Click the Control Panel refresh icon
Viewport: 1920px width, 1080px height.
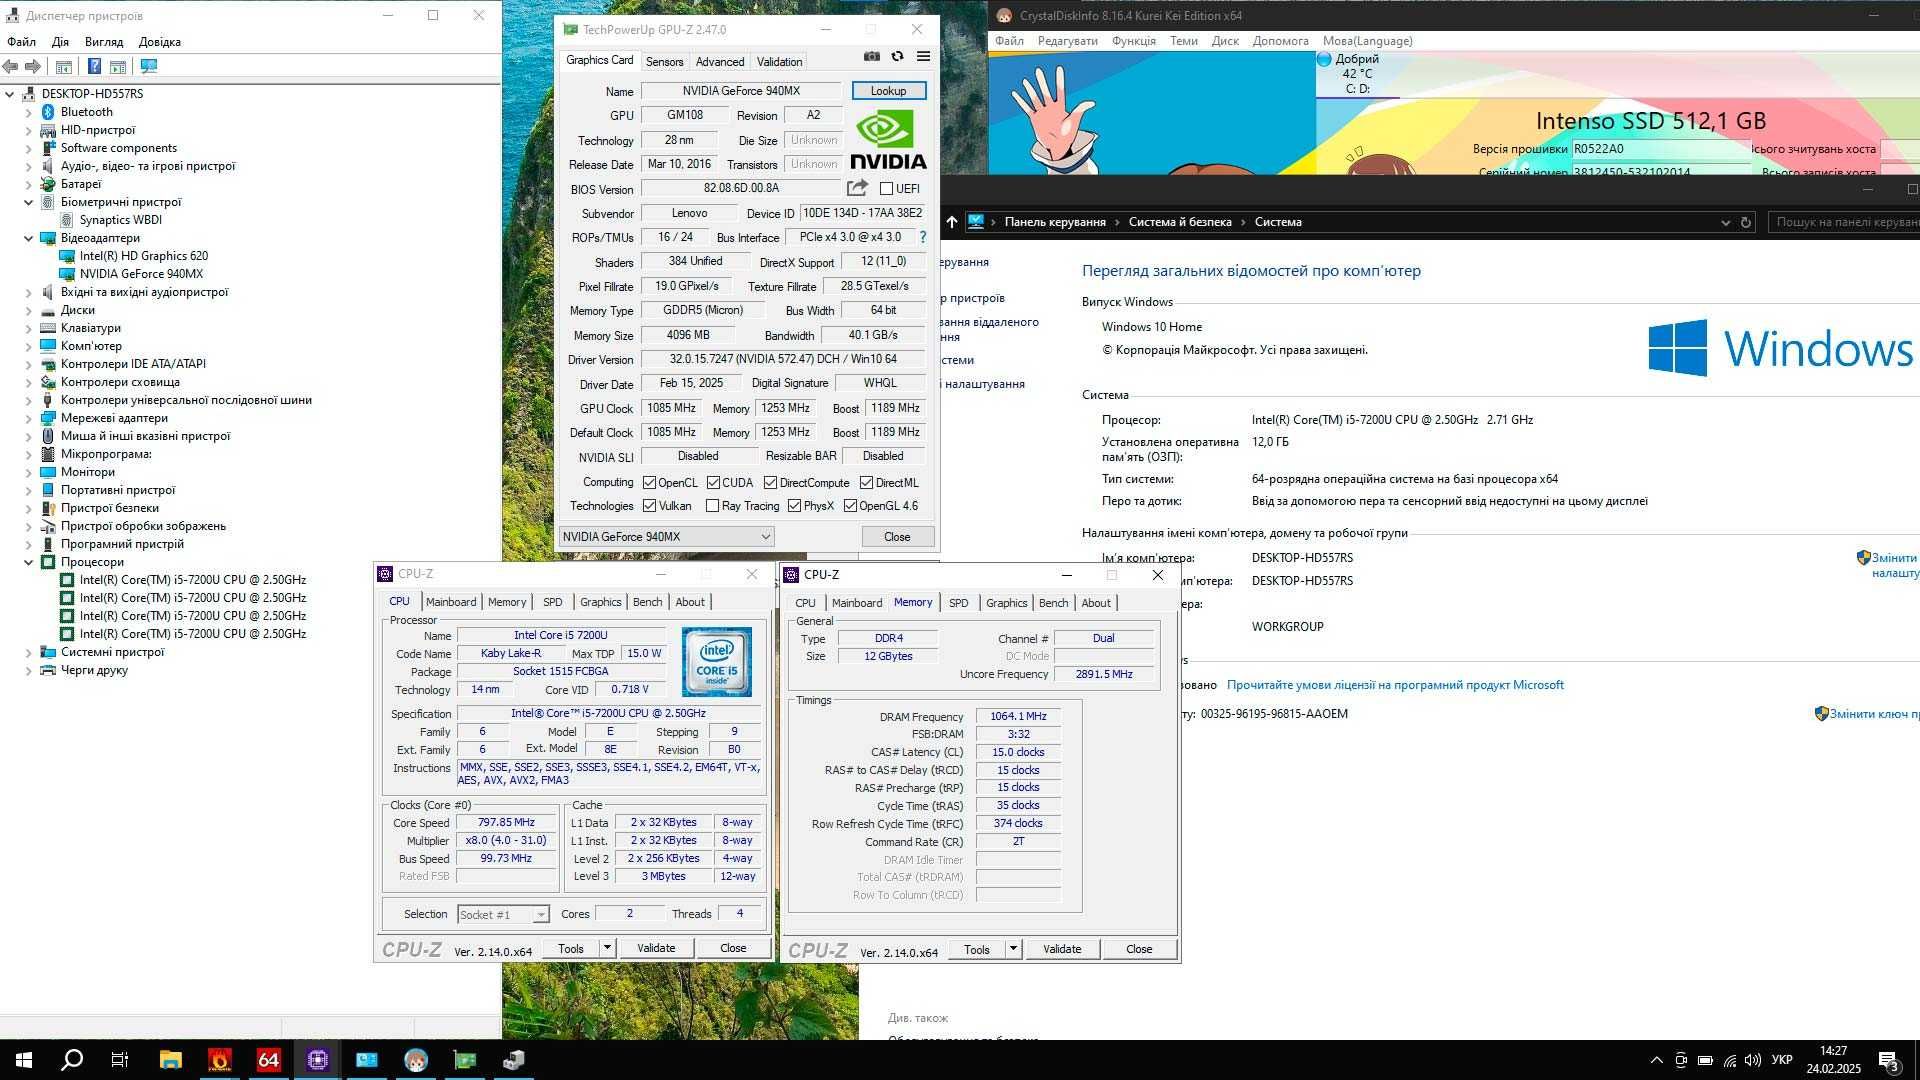click(1746, 222)
